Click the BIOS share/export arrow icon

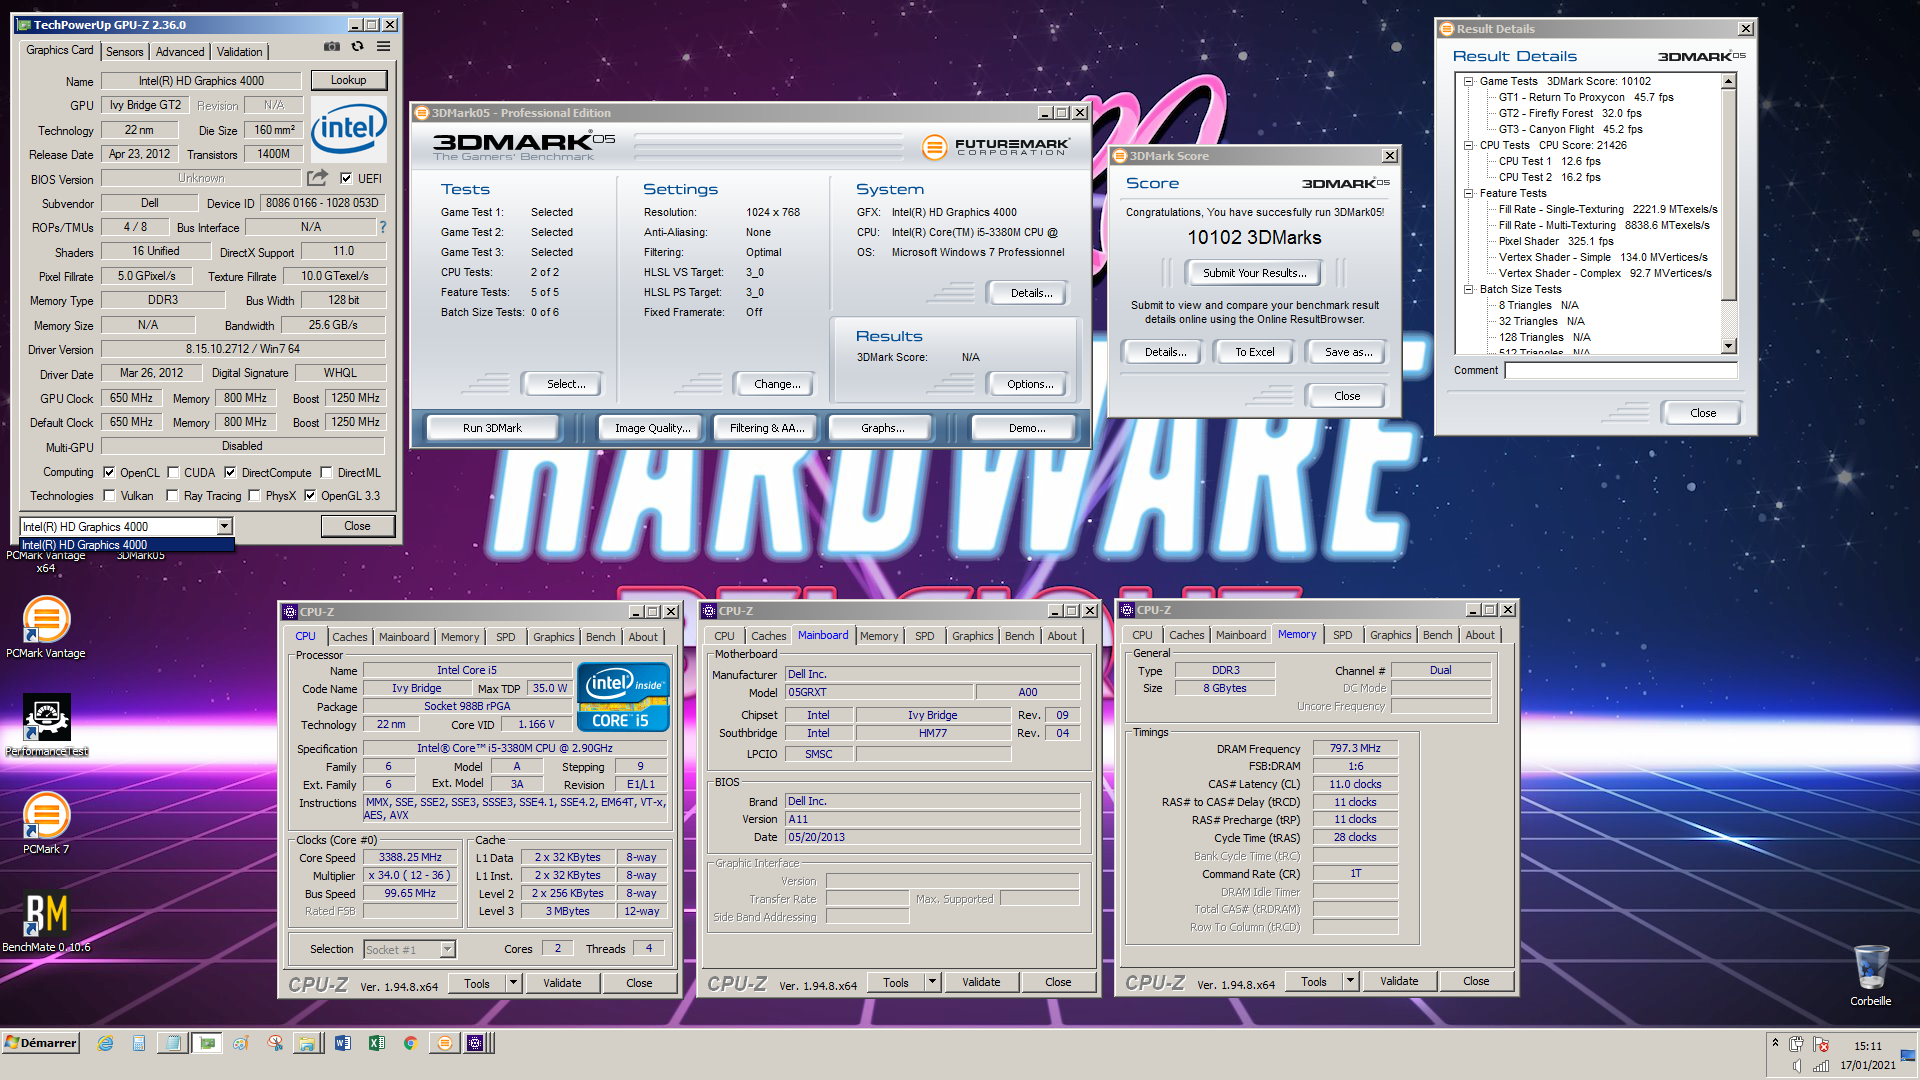tap(317, 178)
